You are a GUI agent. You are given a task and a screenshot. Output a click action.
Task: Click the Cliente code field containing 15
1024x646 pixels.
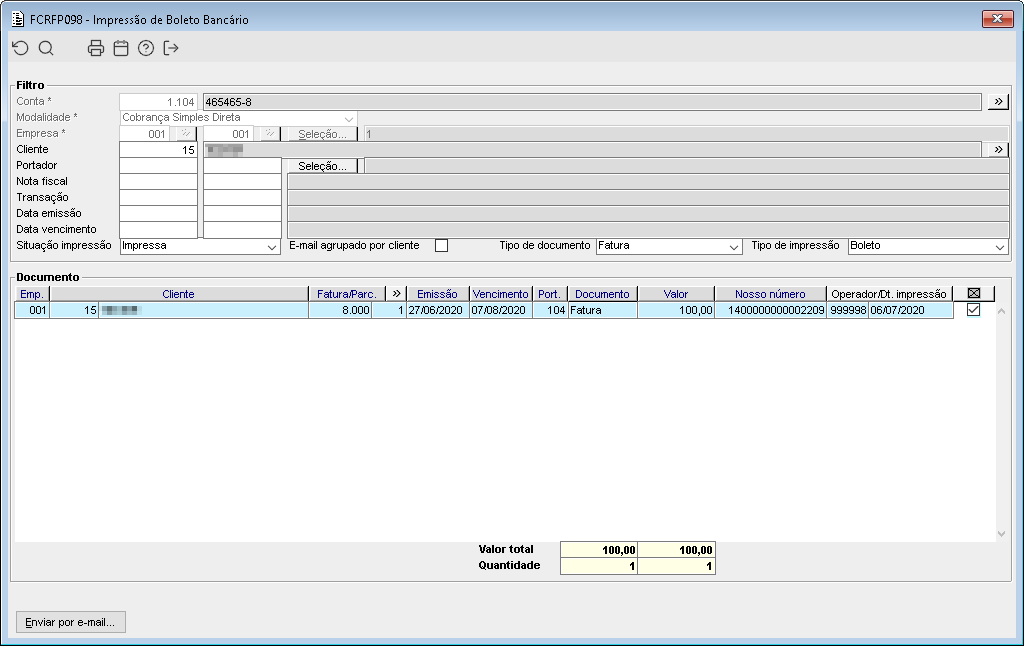pos(158,150)
